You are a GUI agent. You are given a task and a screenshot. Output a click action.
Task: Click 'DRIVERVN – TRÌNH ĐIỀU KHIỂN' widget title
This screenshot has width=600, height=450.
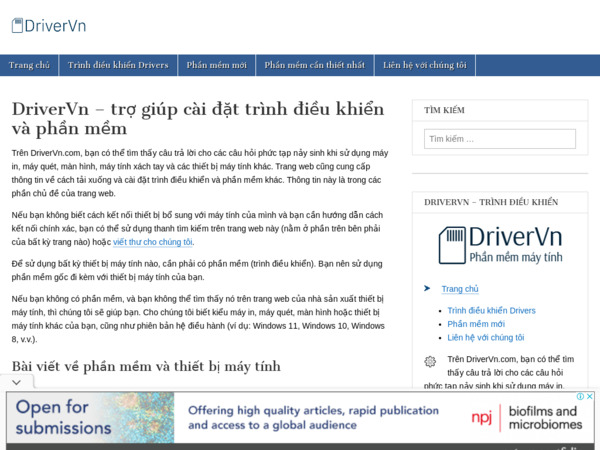point(491,202)
